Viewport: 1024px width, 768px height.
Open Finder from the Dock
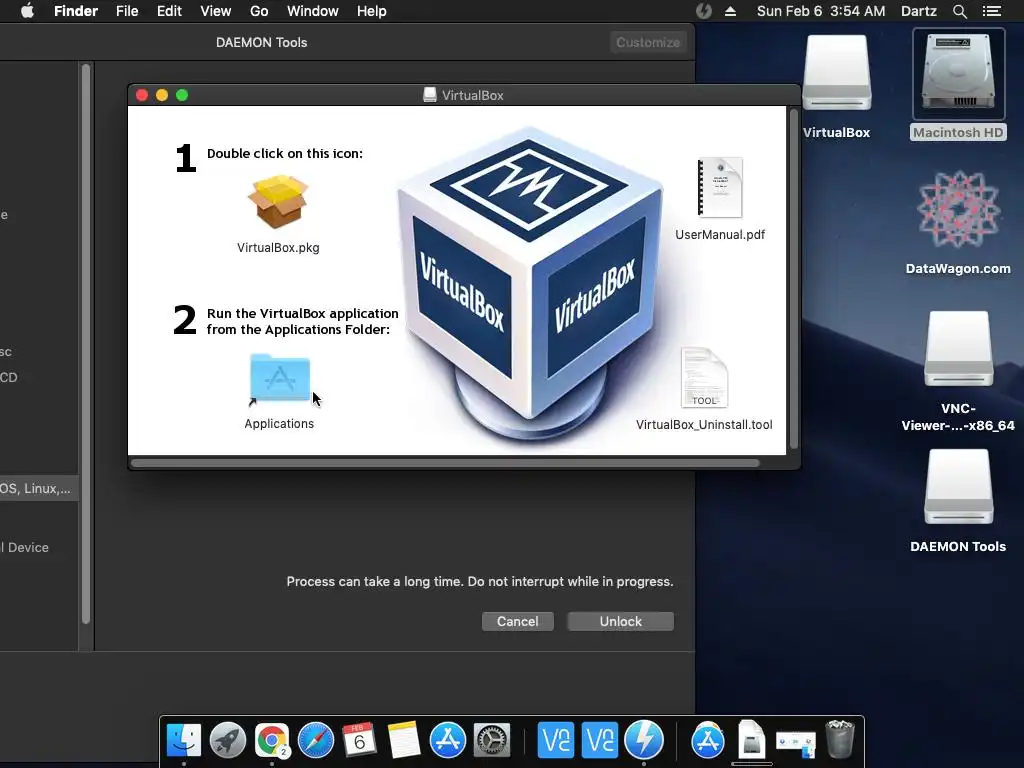(x=184, y=740)
